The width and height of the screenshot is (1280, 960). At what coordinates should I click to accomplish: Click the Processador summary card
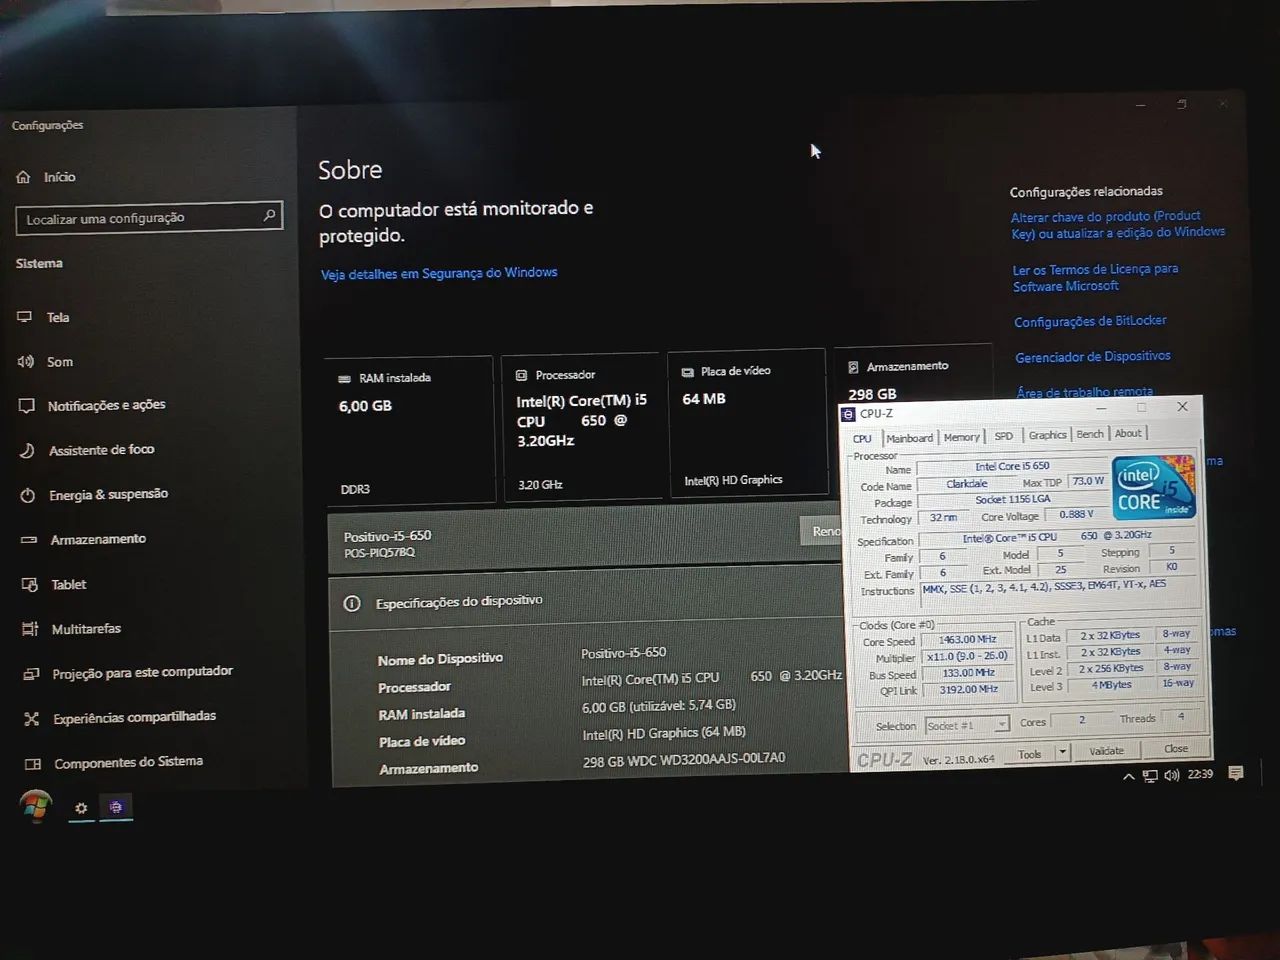(x=581, y=426)
